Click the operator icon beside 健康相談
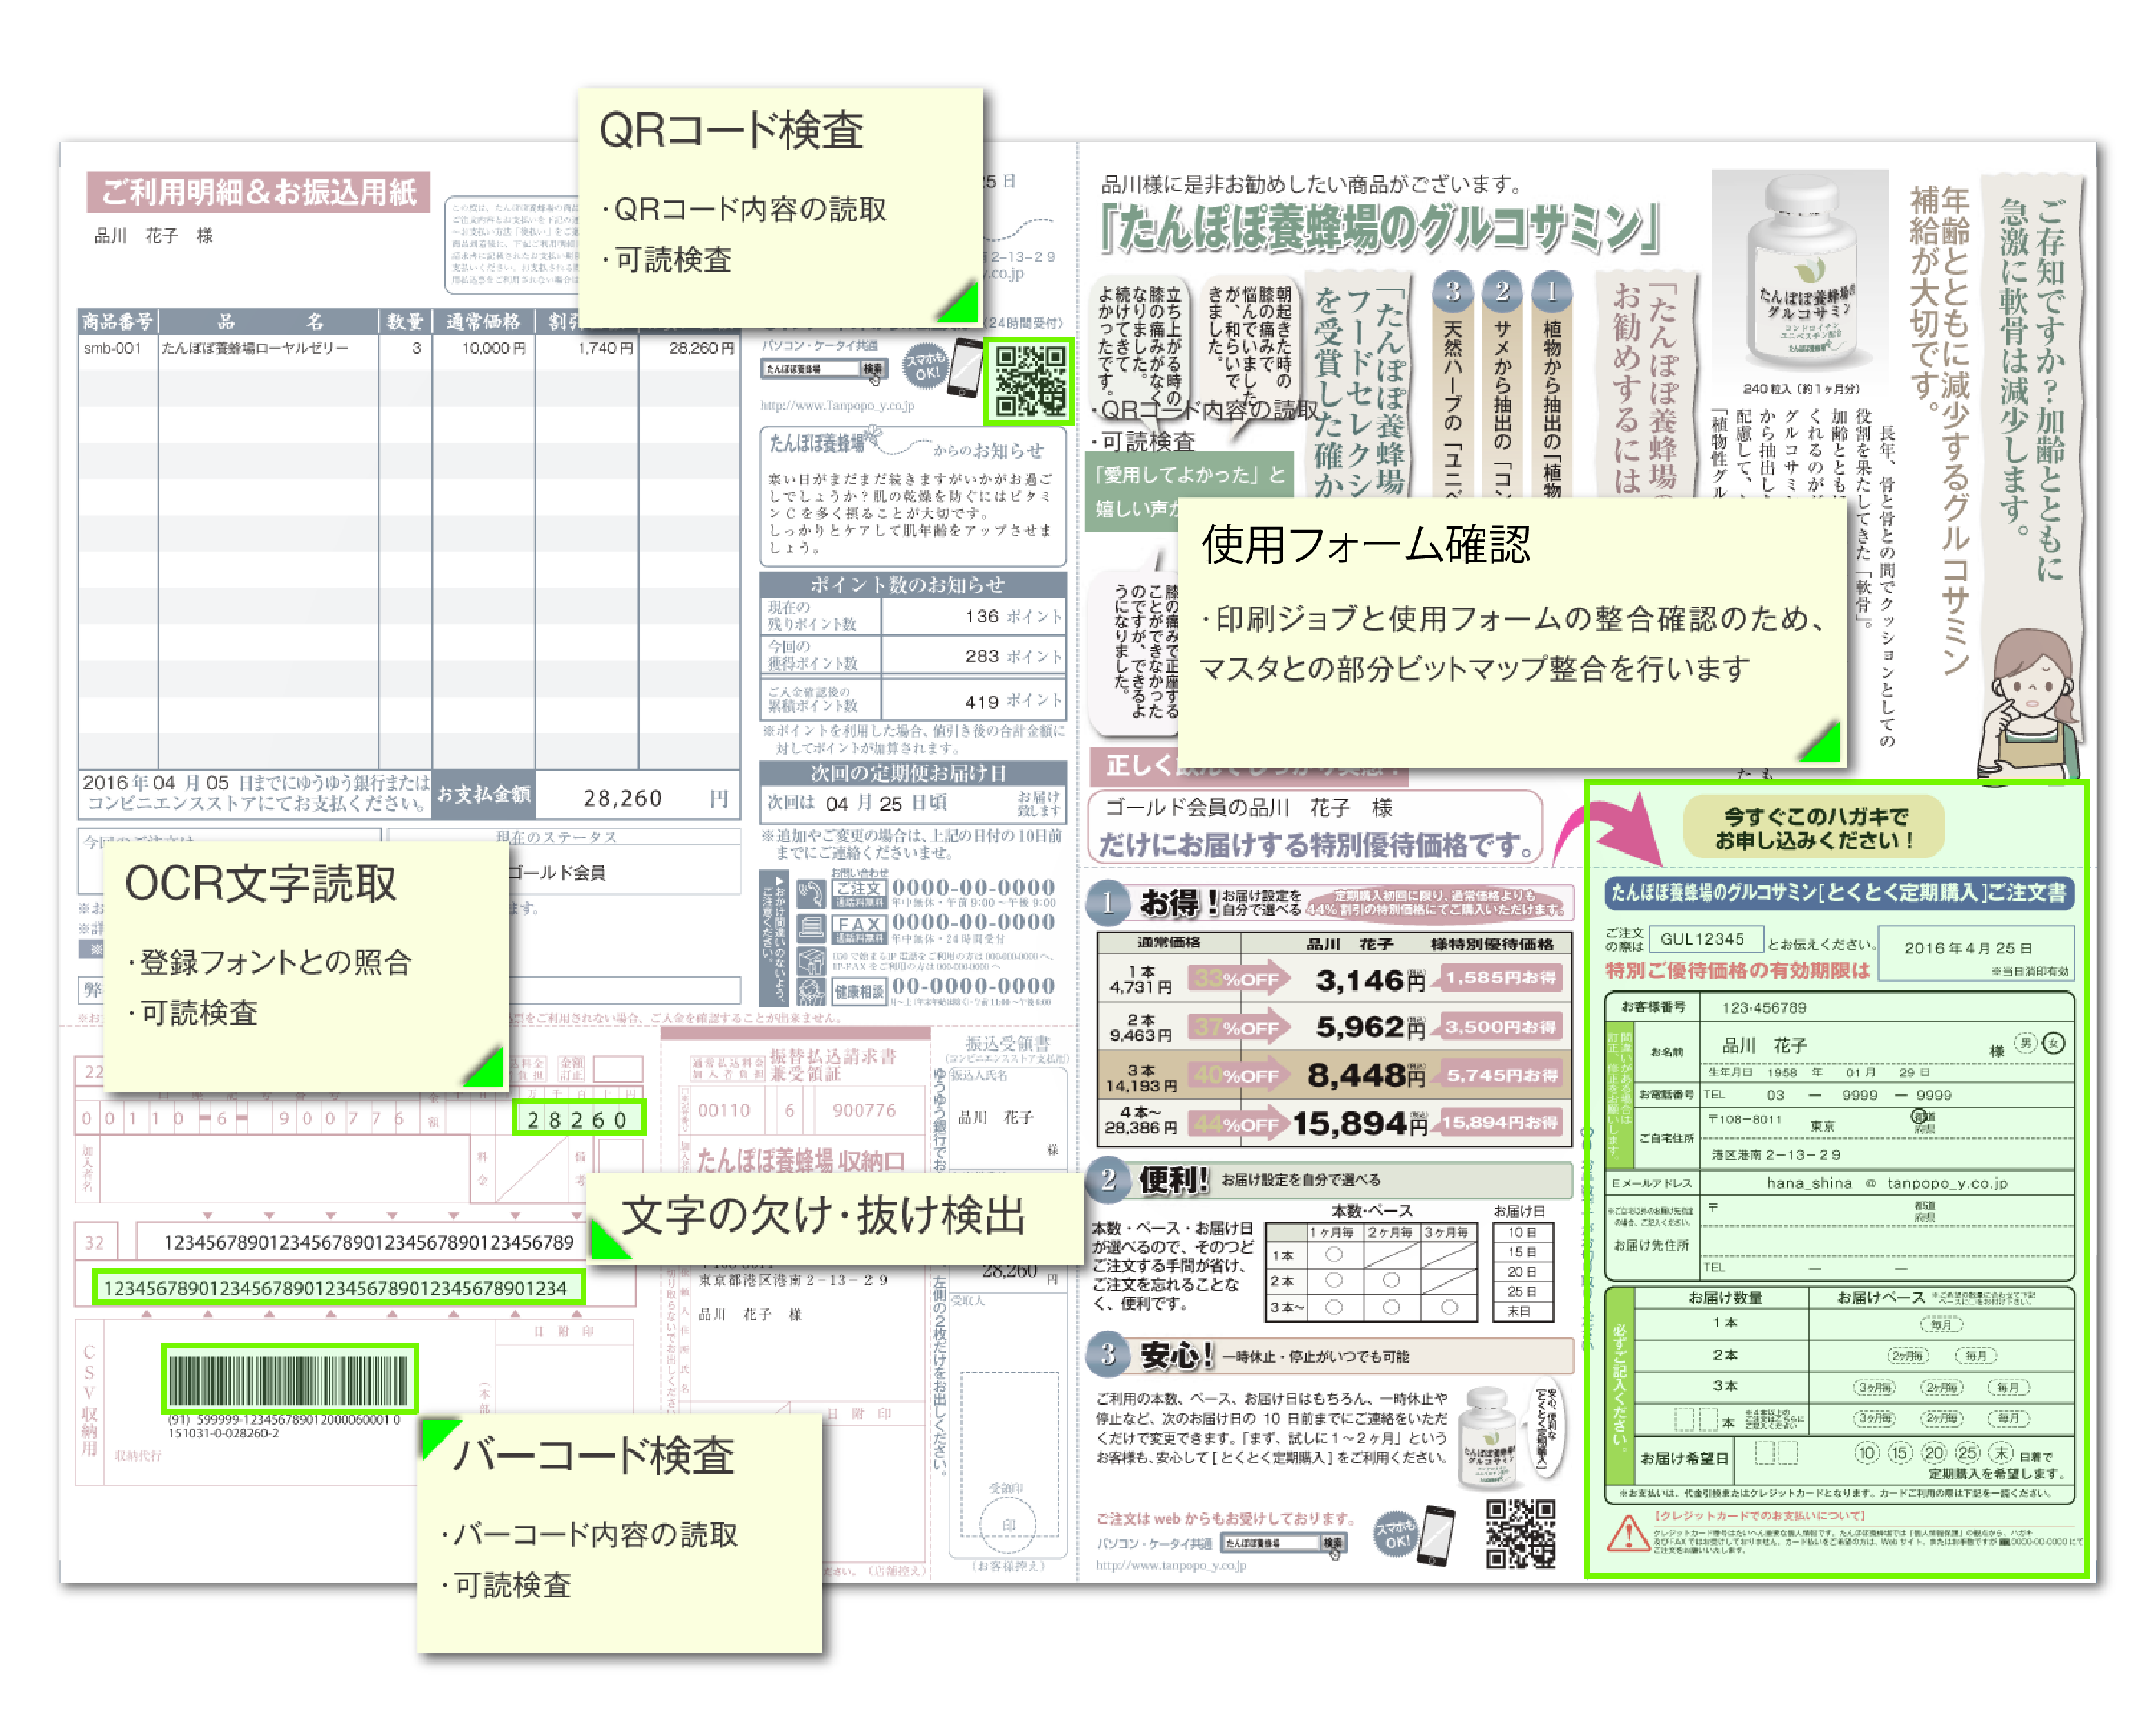 (811, 991)
